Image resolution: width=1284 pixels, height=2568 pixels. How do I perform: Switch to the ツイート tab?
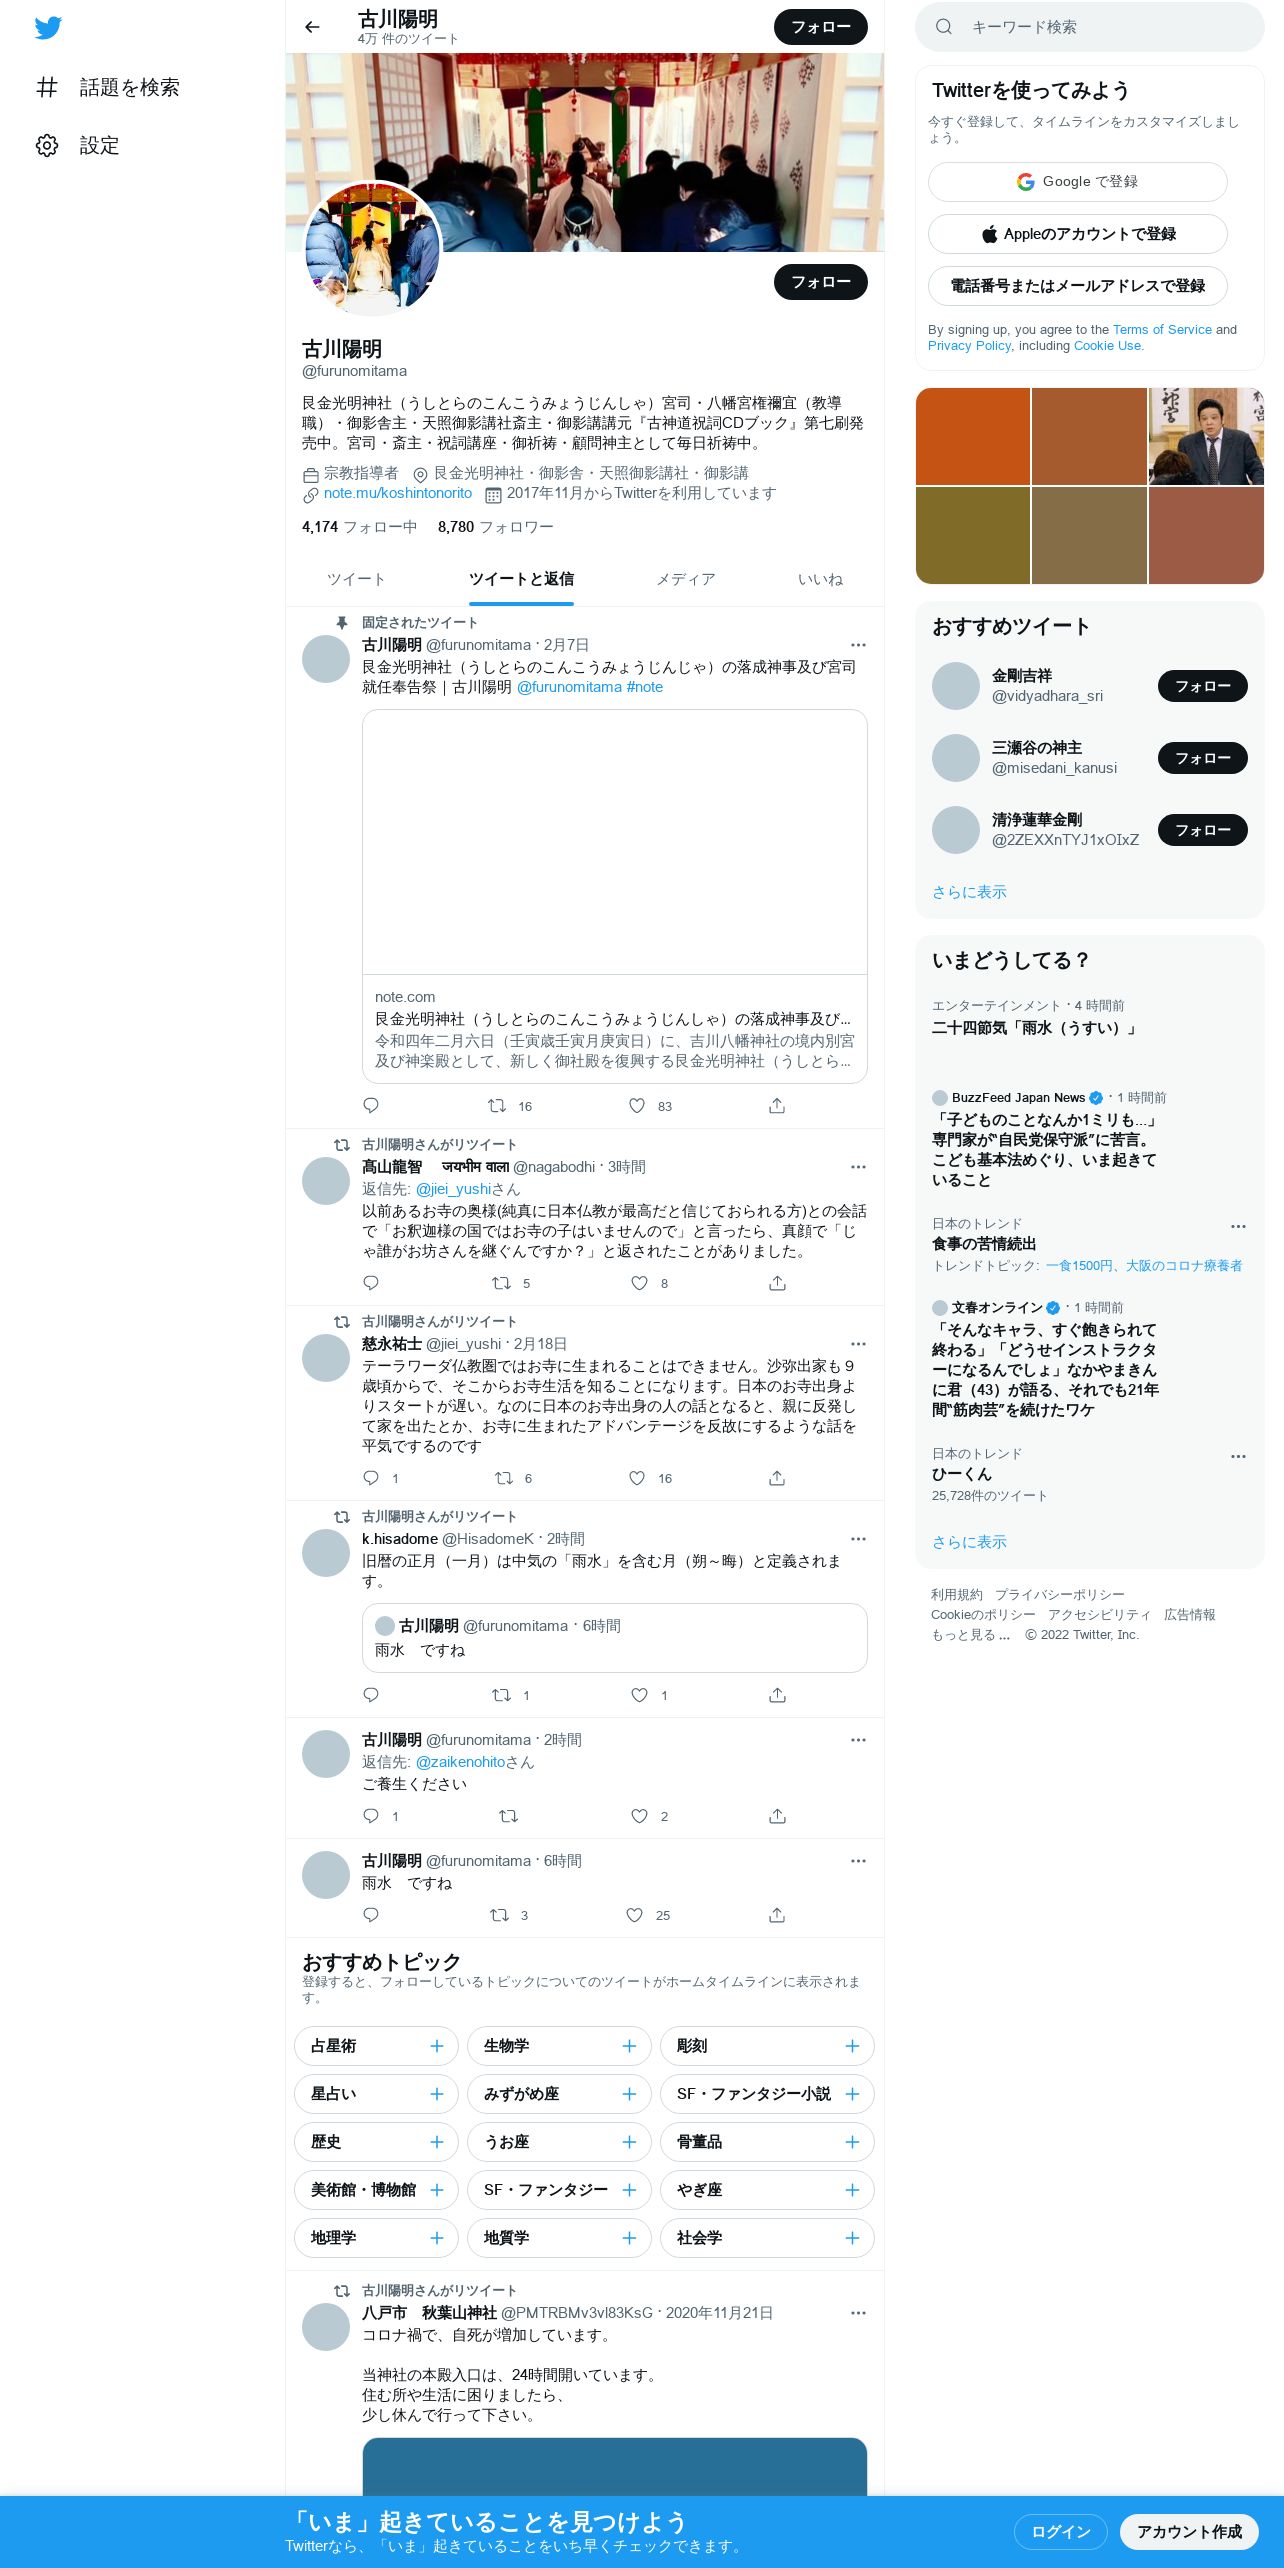pyautogui.click(x=356, y=579)
